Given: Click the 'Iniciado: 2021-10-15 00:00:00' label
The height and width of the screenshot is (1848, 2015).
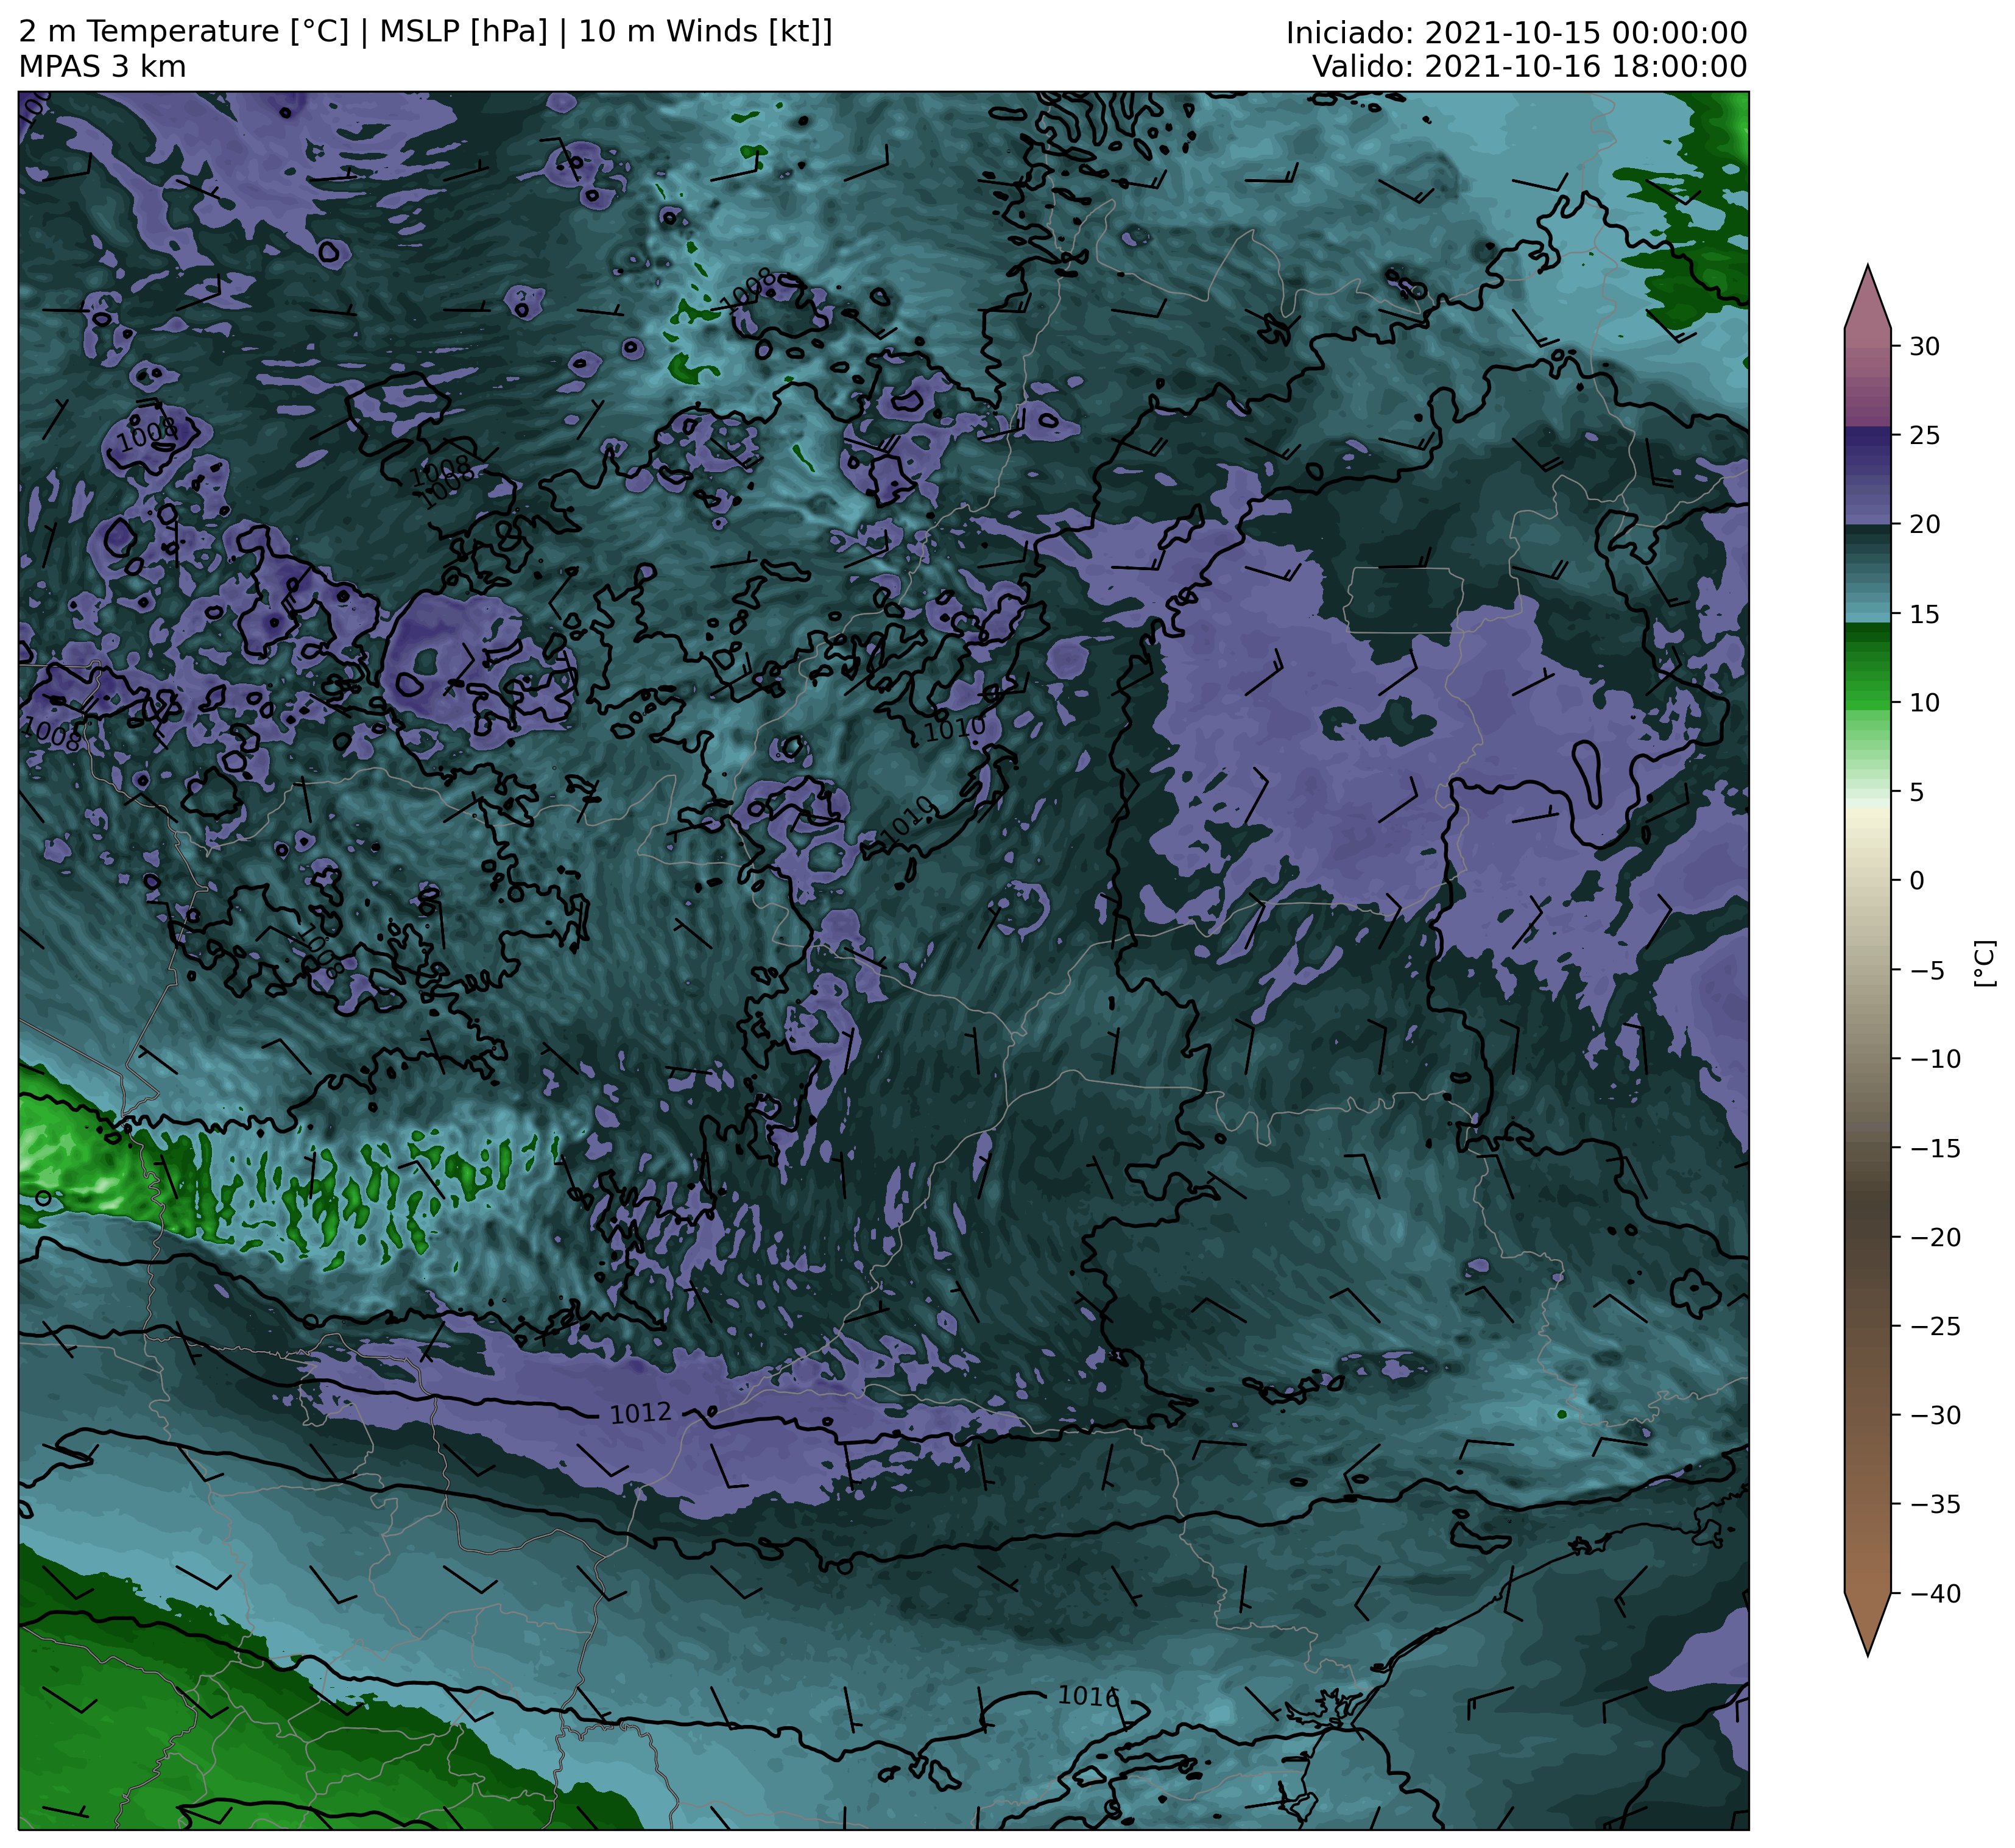Looking at the screenshot, I should coord(1516,33).
